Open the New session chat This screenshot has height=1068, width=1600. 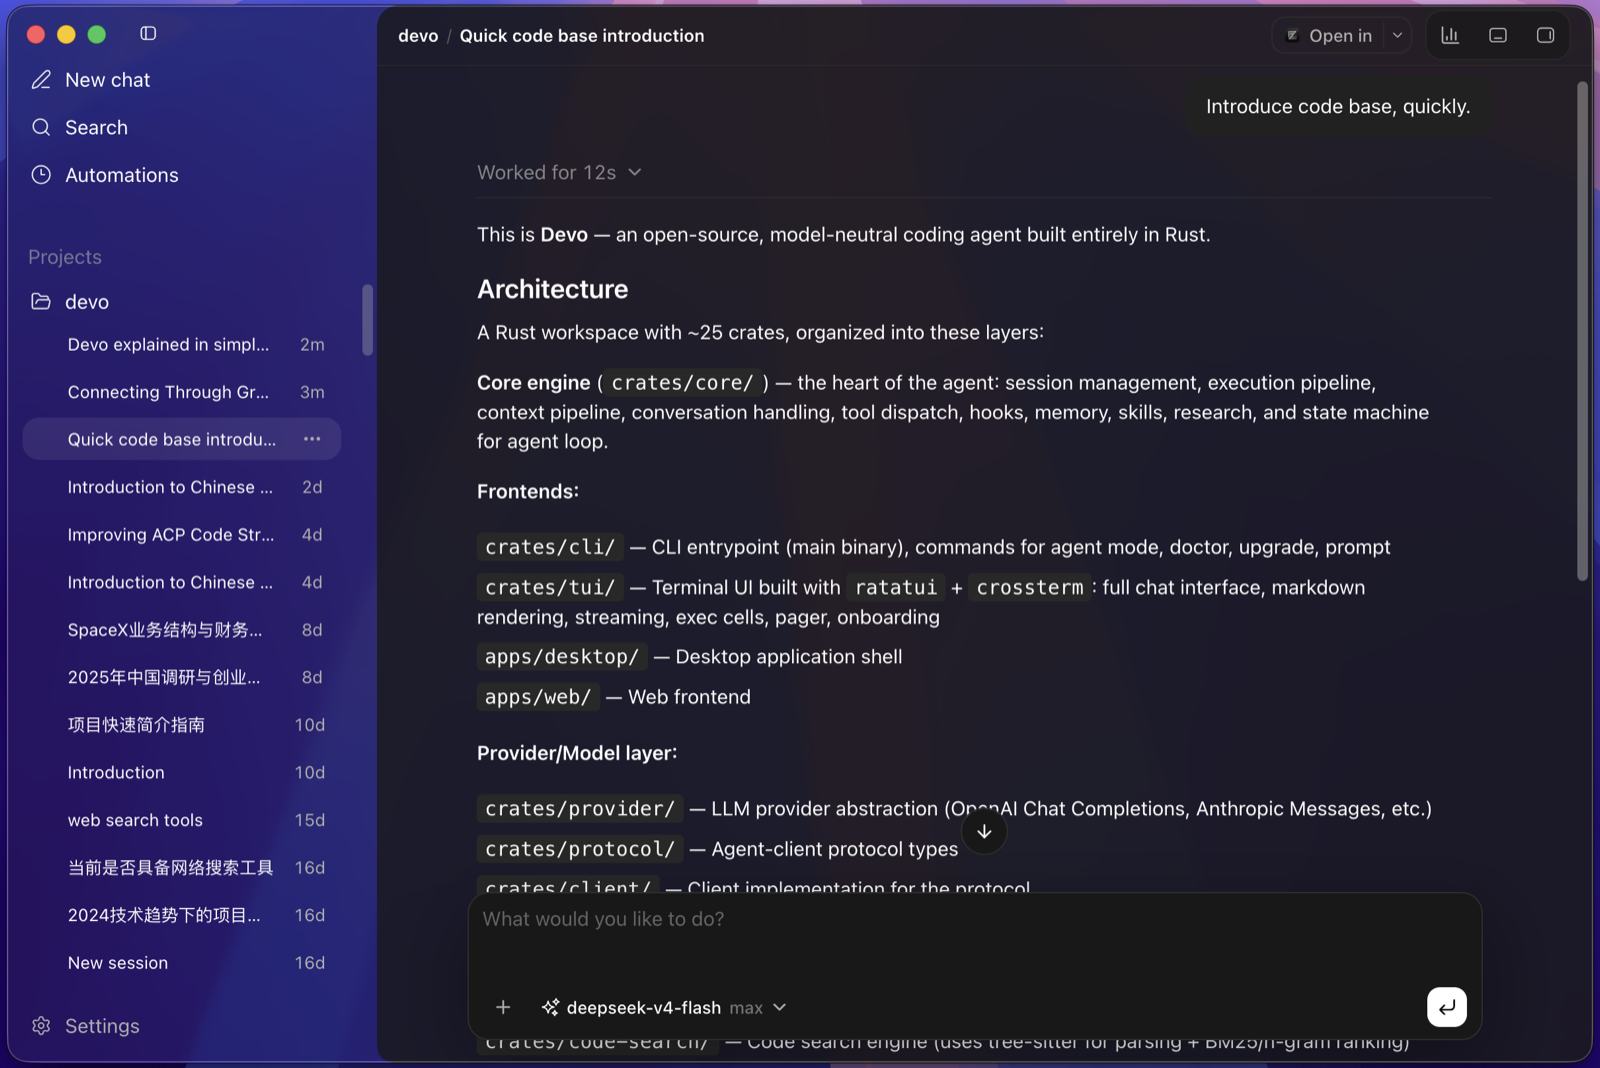pyautogui.click(x=182, y=963)
